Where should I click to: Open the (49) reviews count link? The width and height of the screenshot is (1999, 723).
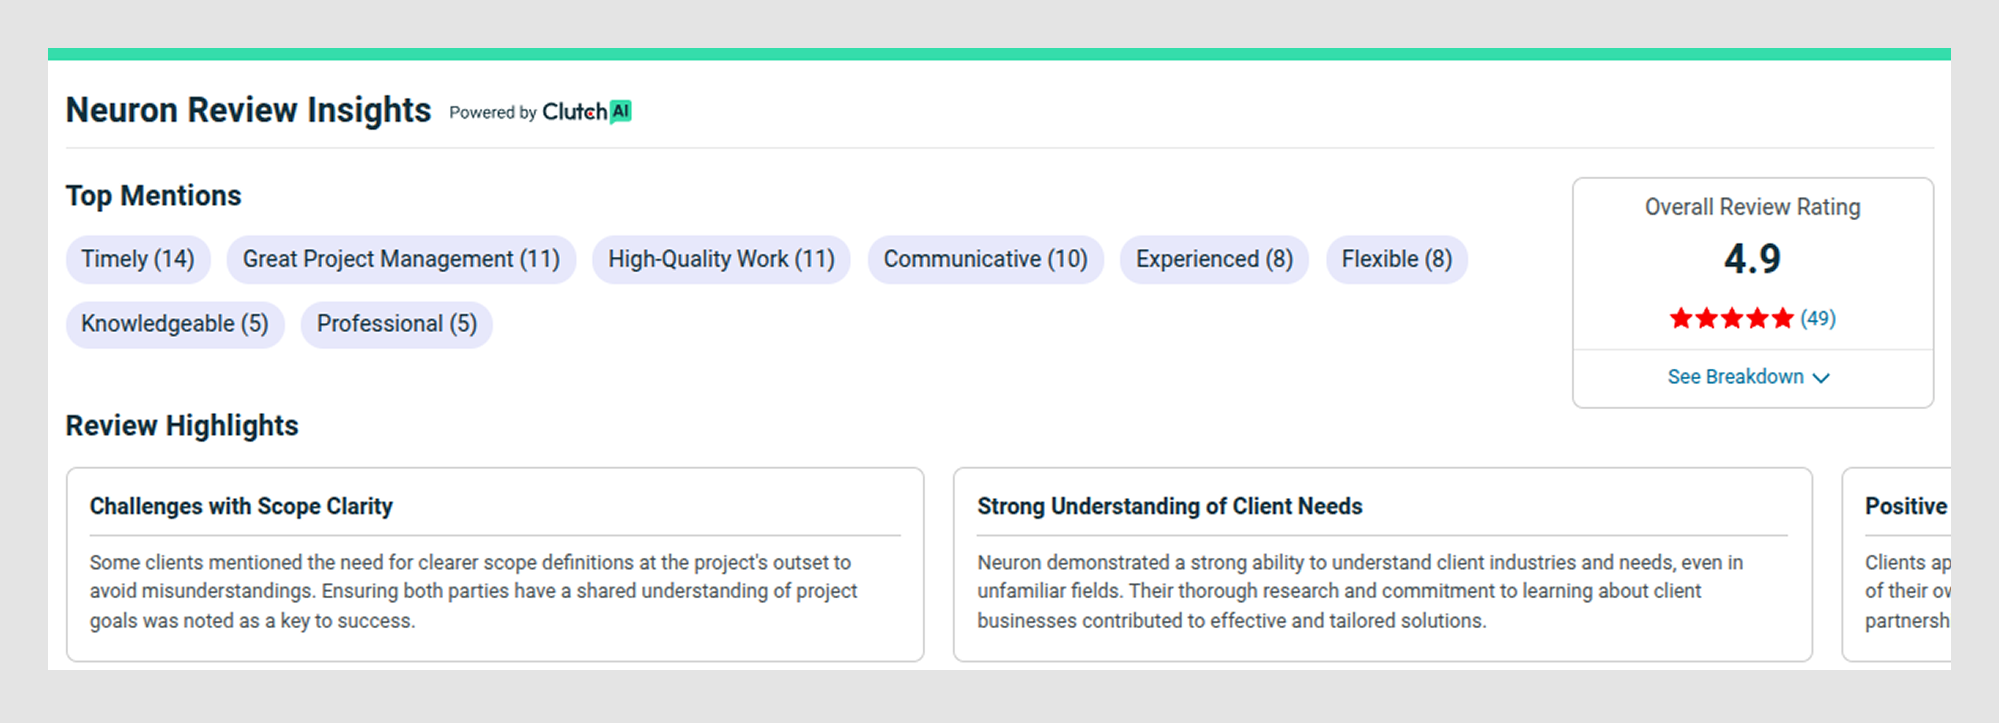point(1818,319)
